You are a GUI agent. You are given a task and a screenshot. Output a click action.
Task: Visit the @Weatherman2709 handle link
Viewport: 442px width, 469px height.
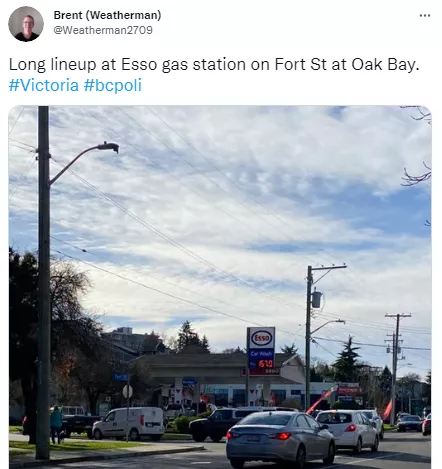[x=103, y=30]
